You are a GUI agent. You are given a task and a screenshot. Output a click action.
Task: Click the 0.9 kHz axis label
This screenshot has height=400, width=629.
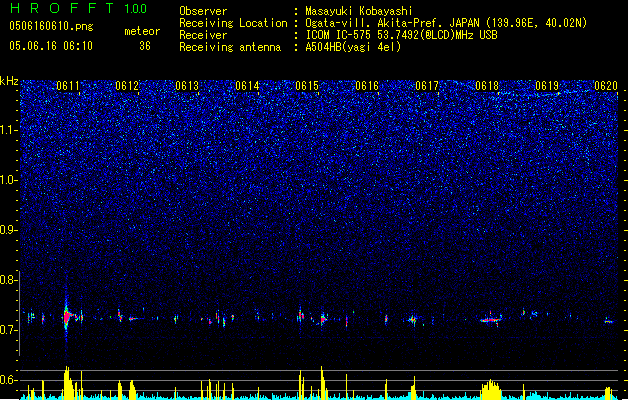9,230
